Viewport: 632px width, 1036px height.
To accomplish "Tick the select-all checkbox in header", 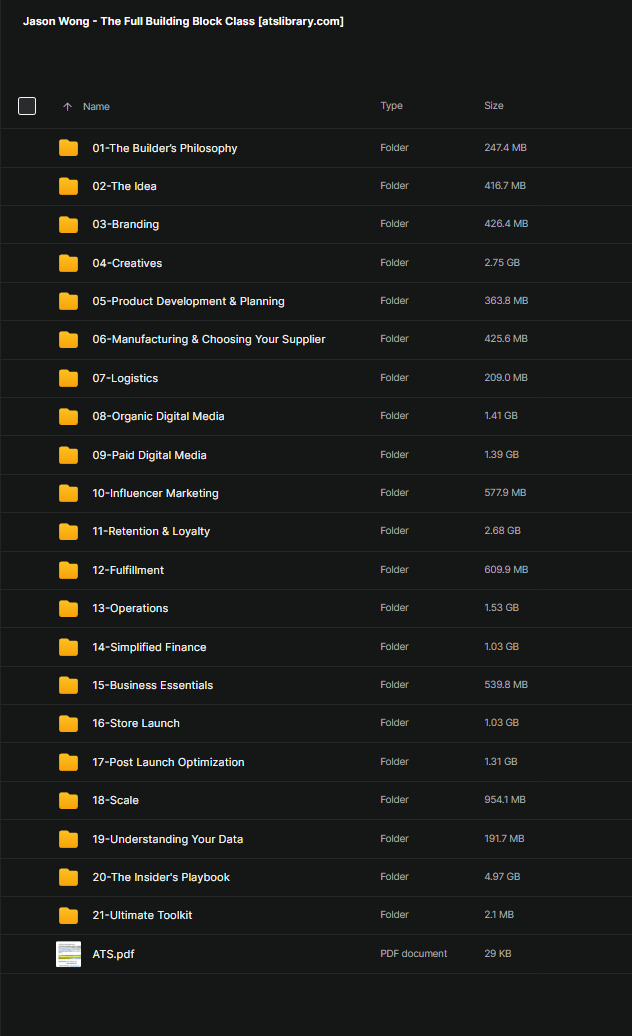I will pos(27,106).
